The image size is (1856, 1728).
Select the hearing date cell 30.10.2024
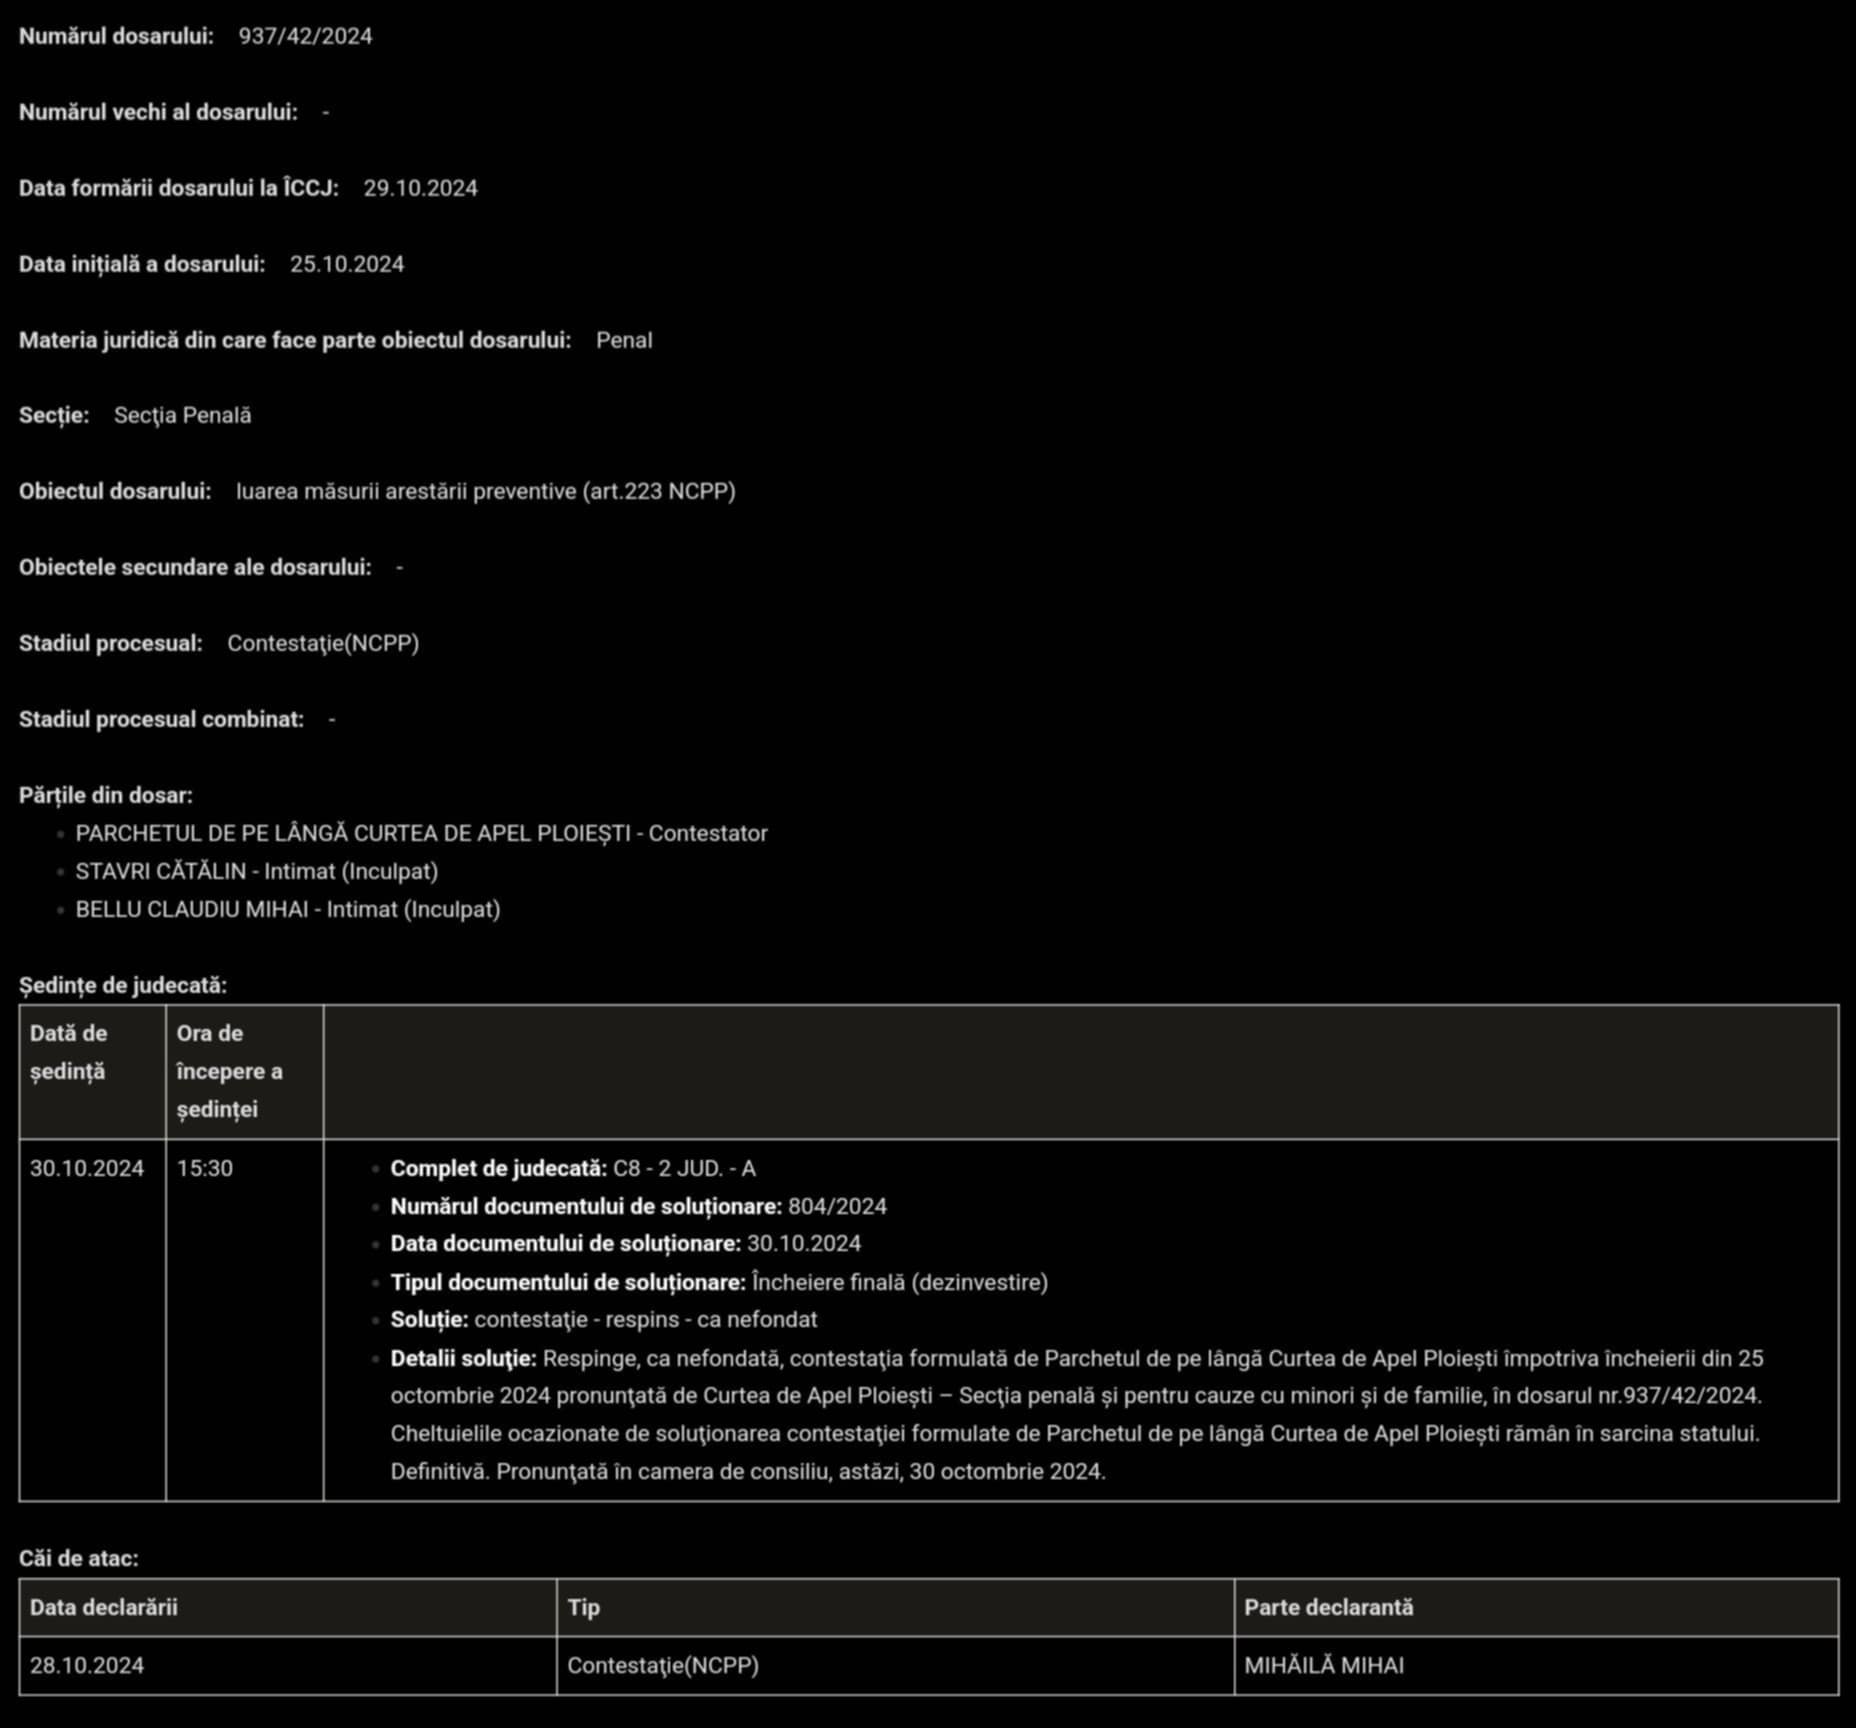(87, 1169)
